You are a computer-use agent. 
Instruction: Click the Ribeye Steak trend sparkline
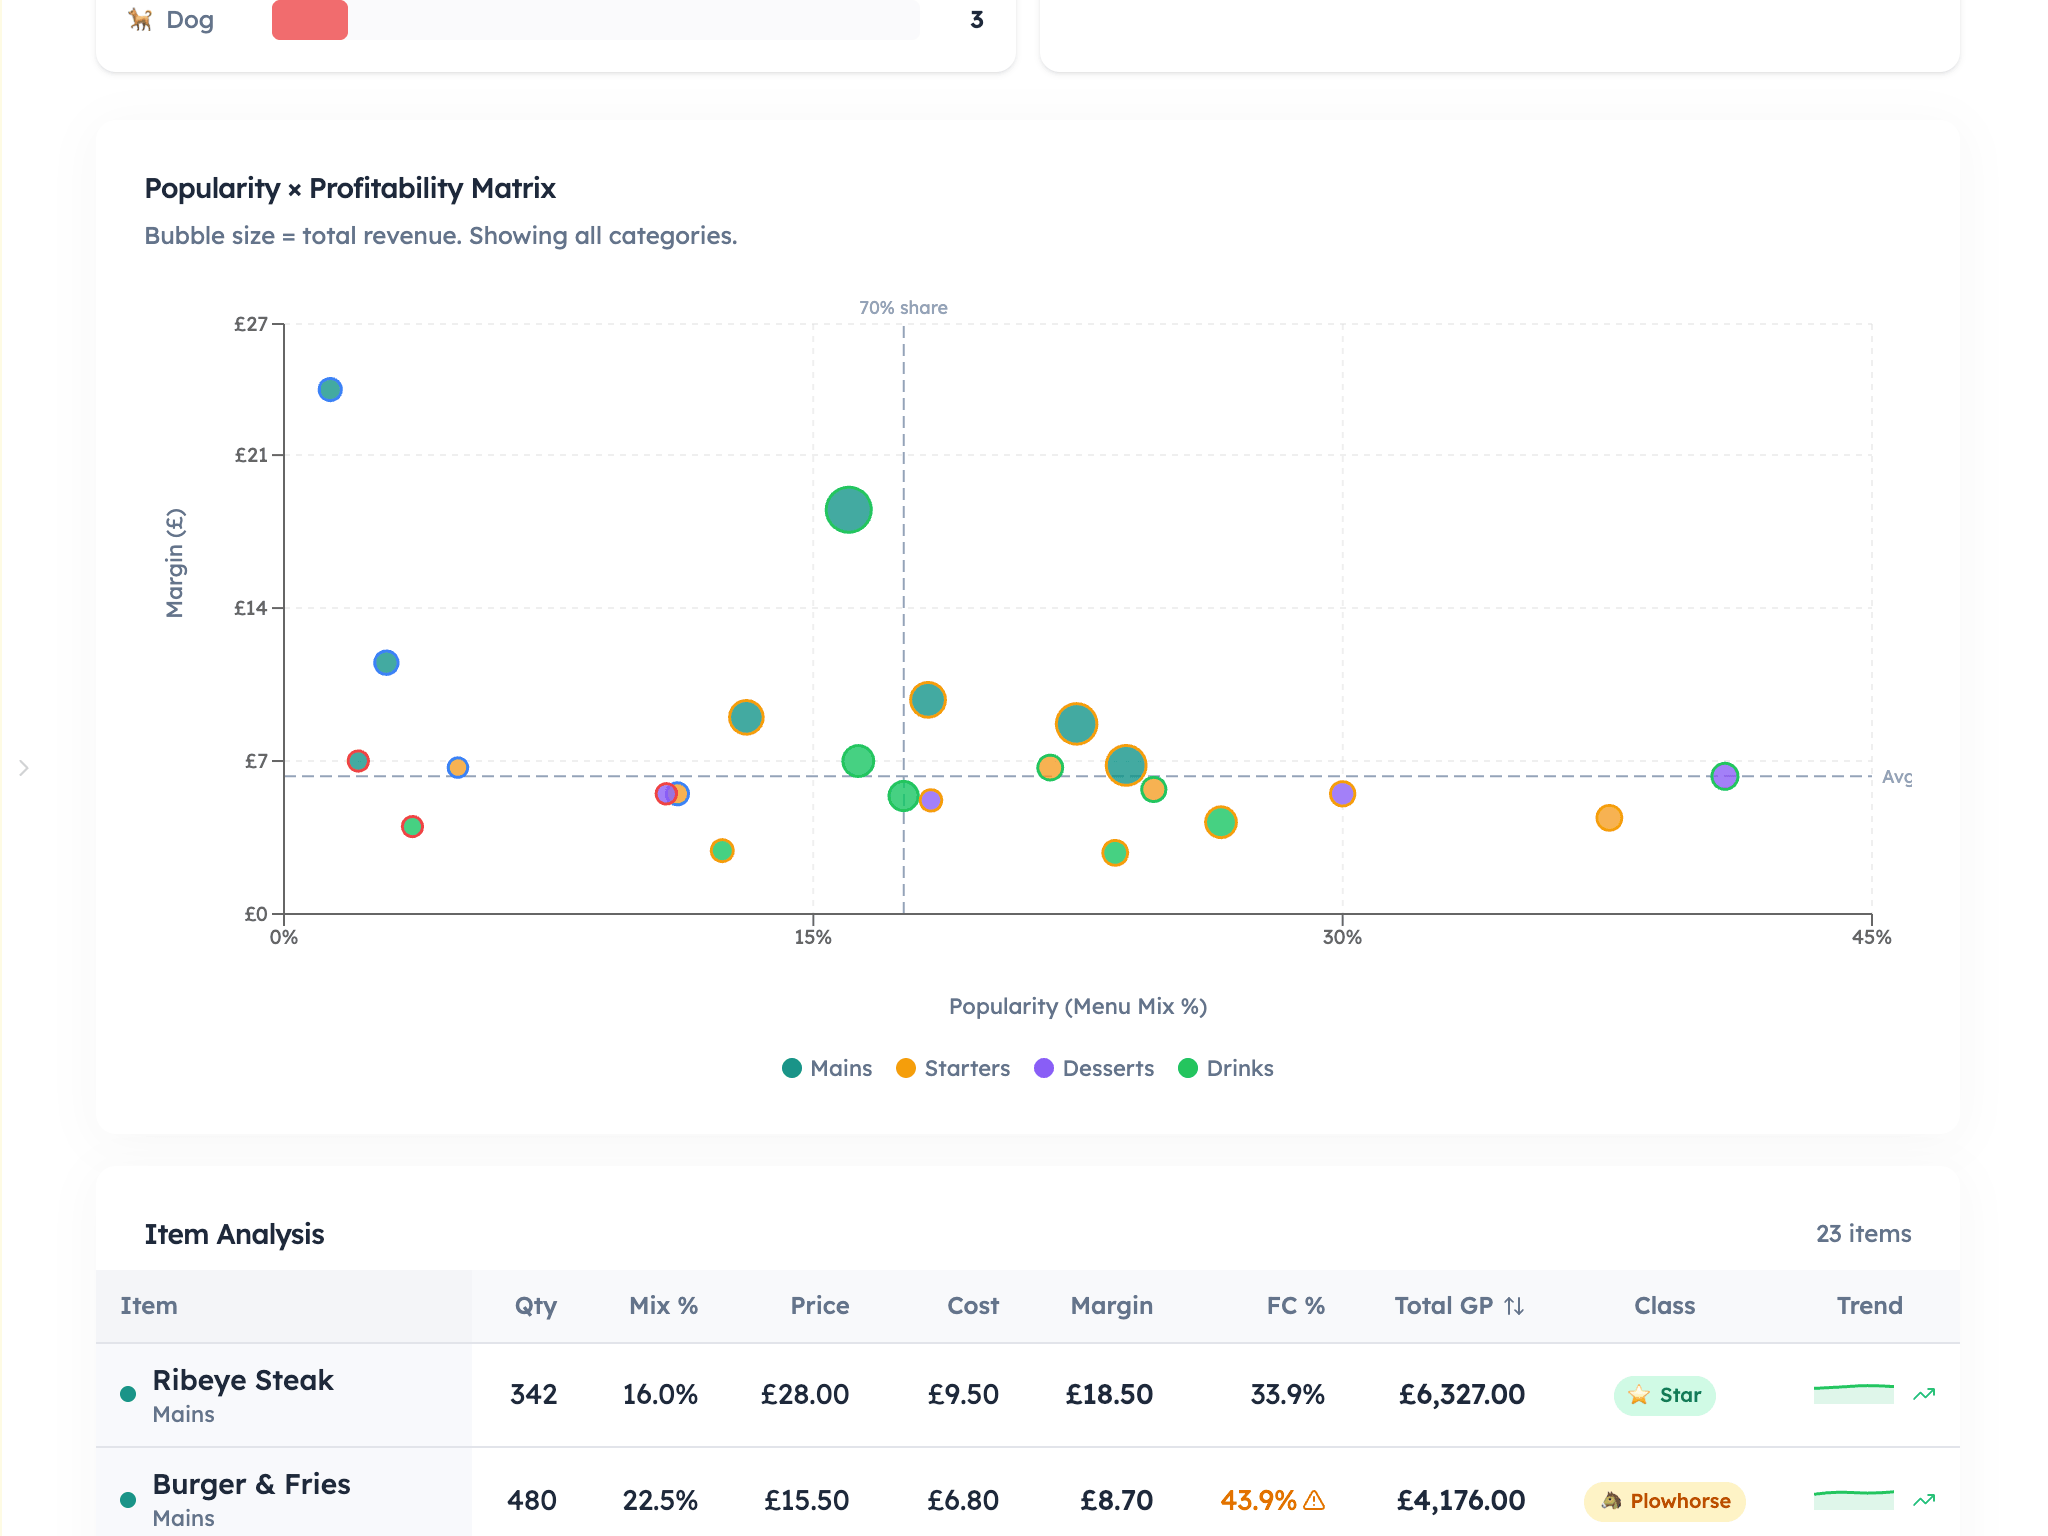pos(1854,1394)
